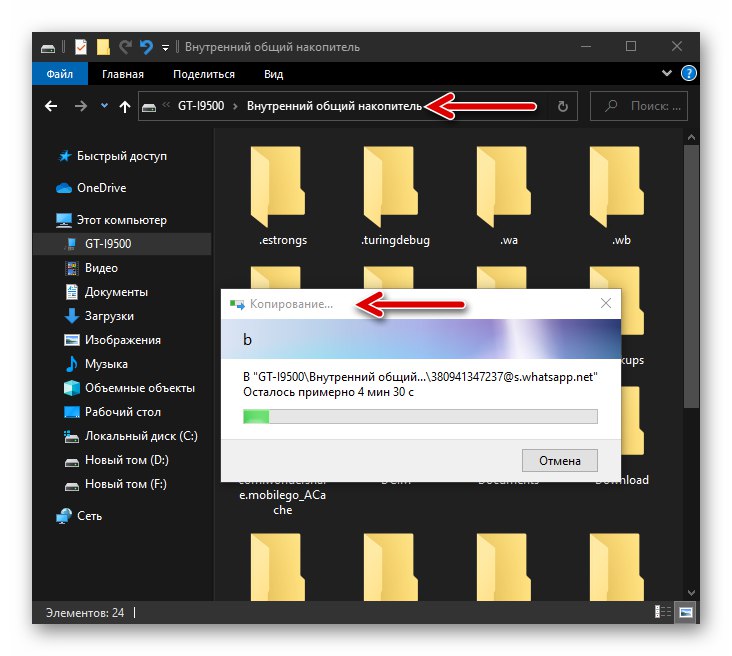The height and width of the screenshot is (656, 732).
Task: Go back with the left arrow
Action: pos(51,106)
